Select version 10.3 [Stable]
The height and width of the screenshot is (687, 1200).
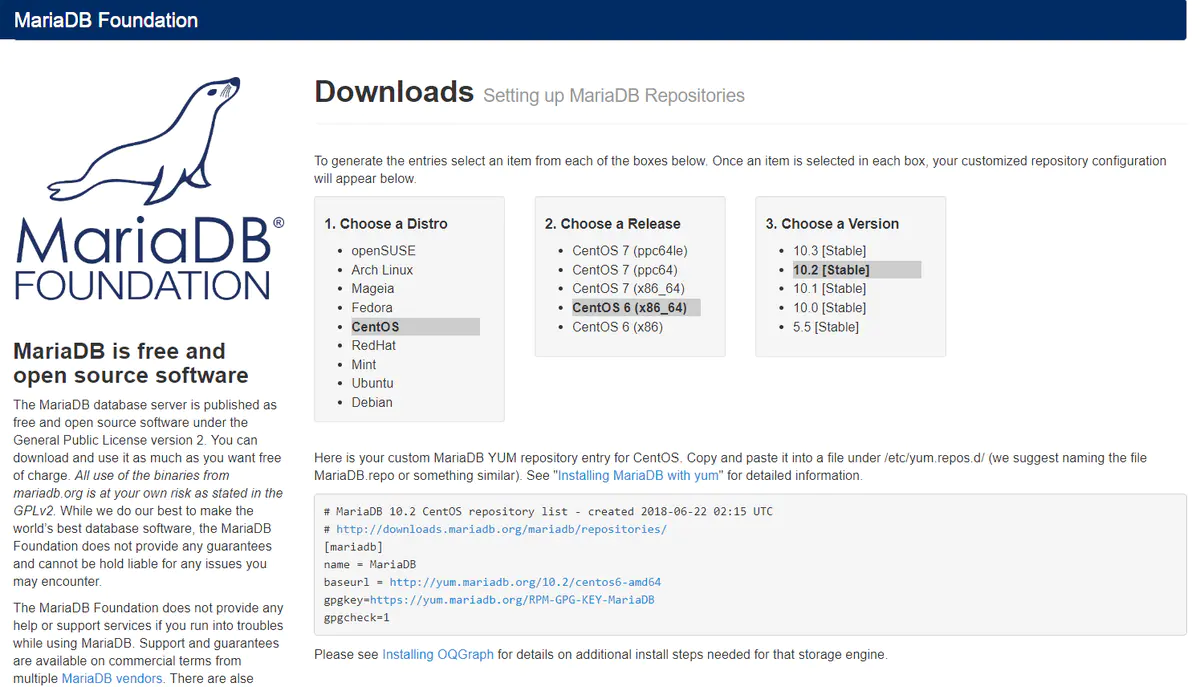pyautogui.click(x=830, y=251)
